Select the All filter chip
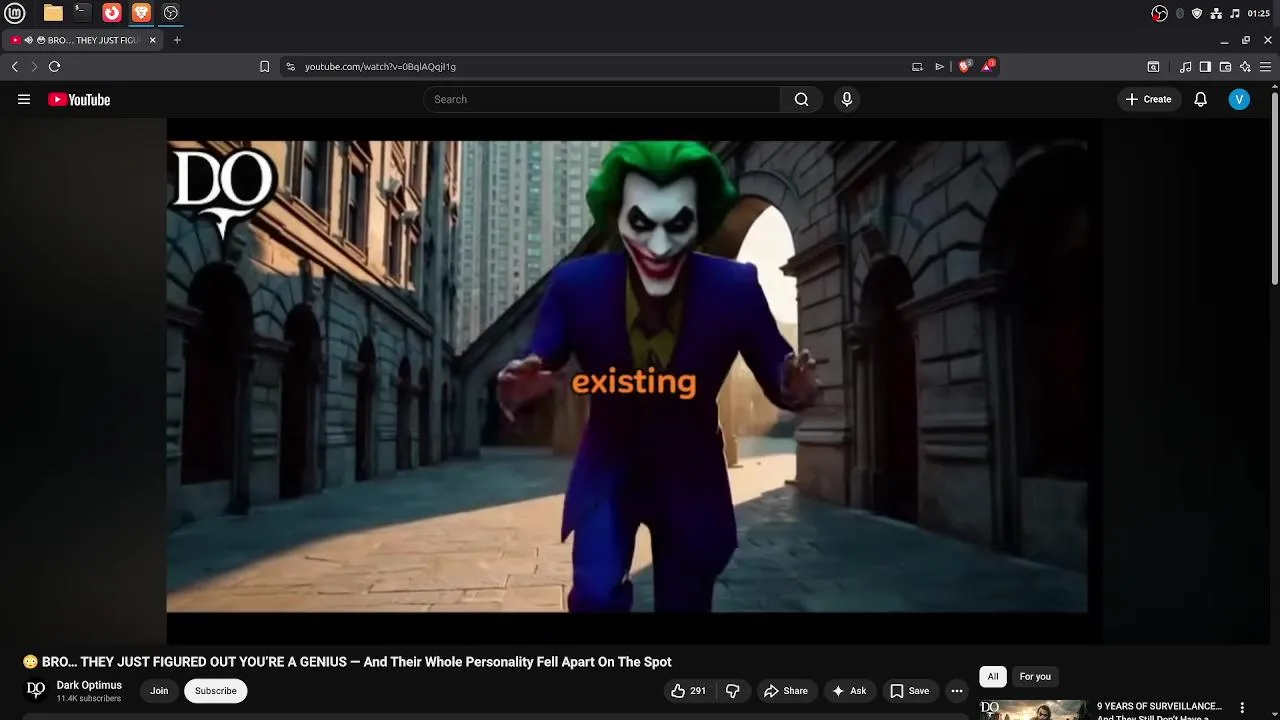Screen dimensions: 1280x720 [x=993, y=676]
